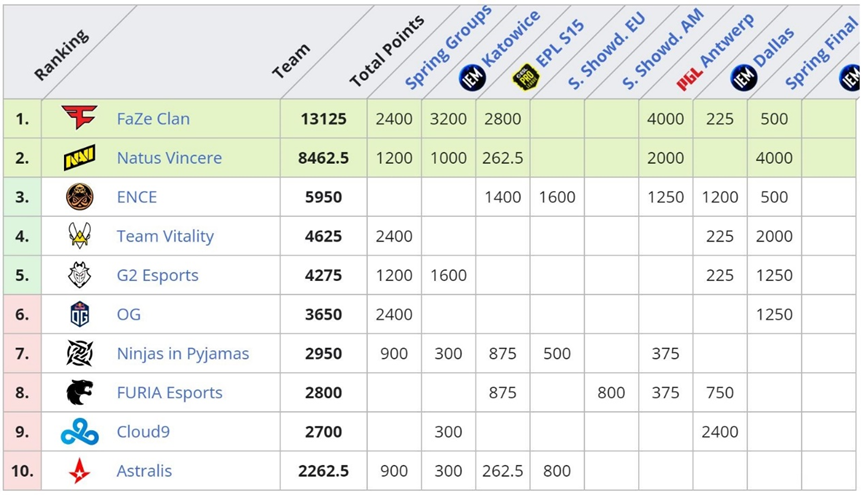Open the OG team link

tap(128, 314)
